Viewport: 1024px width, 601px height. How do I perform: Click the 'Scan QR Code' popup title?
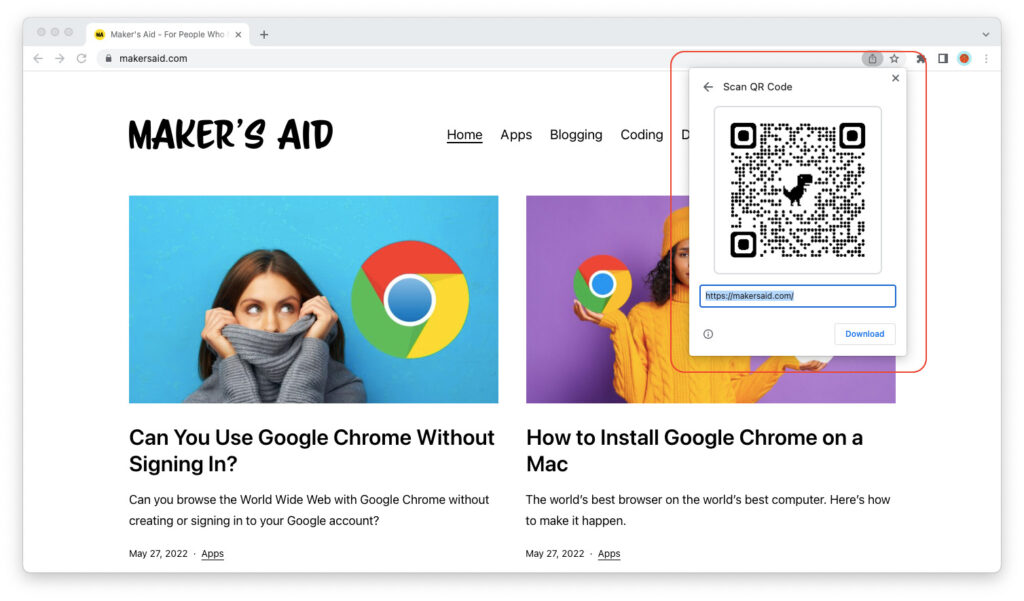point(758,87)
